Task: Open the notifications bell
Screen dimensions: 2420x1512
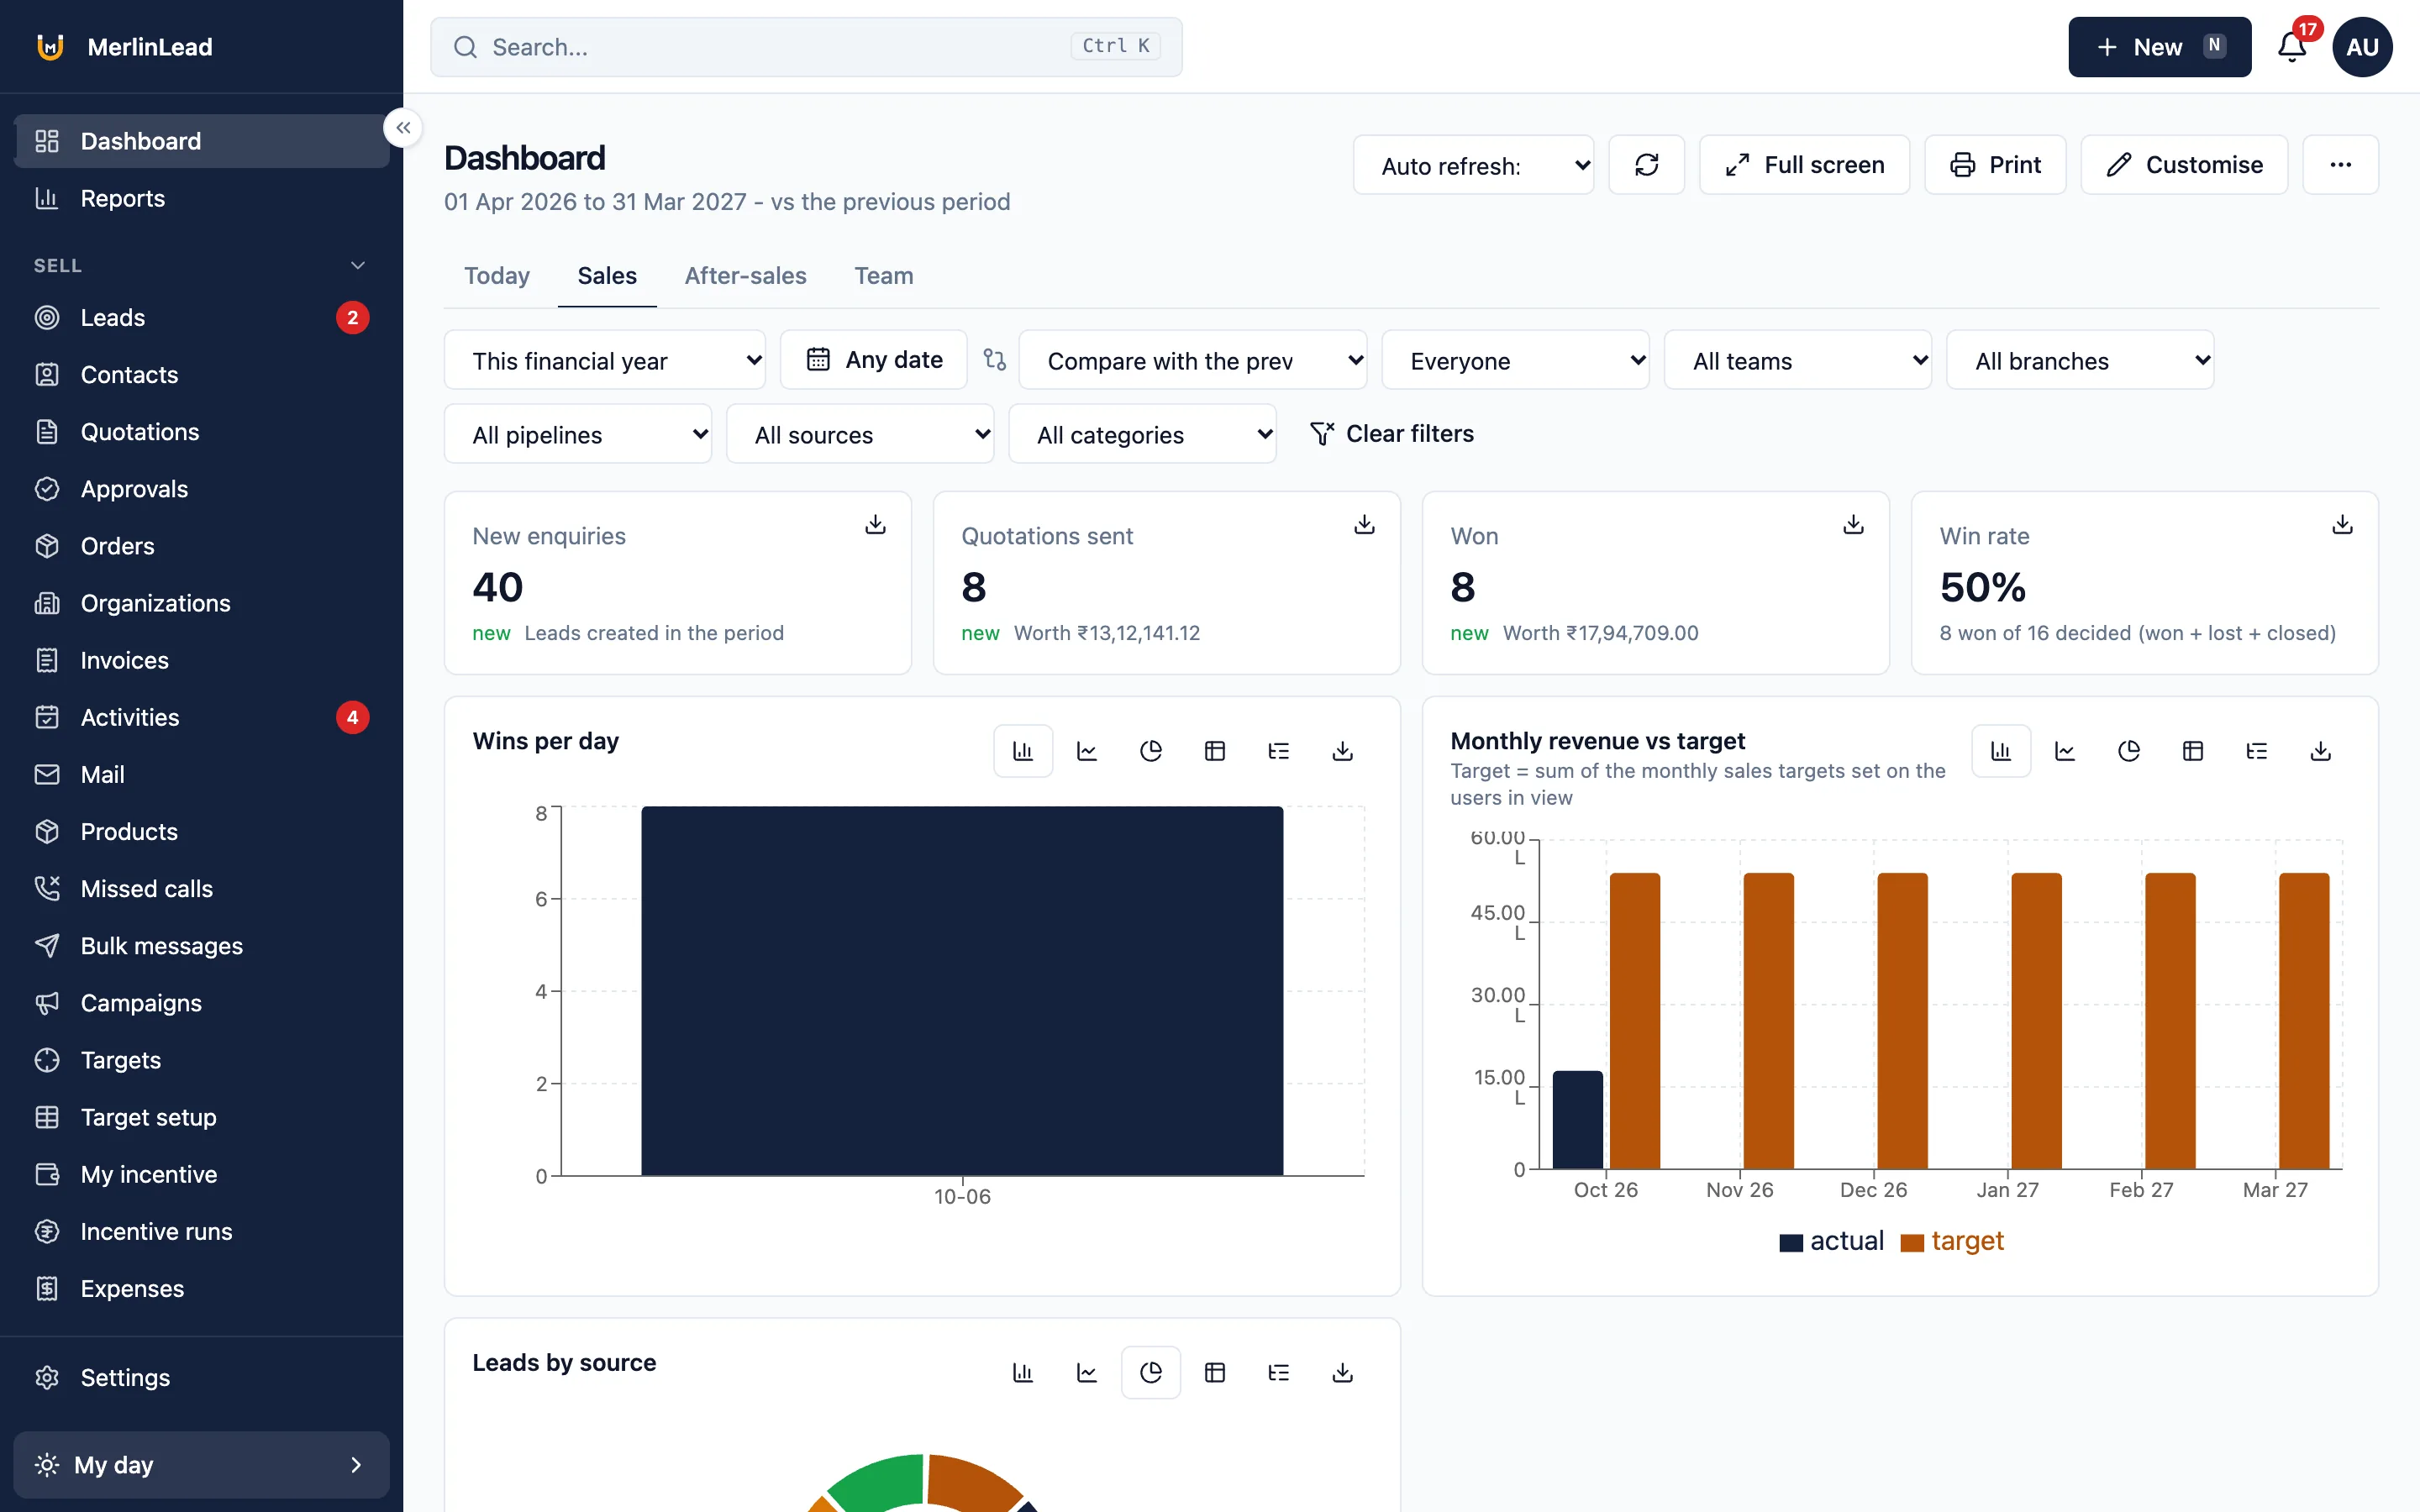Action: 2292,47
